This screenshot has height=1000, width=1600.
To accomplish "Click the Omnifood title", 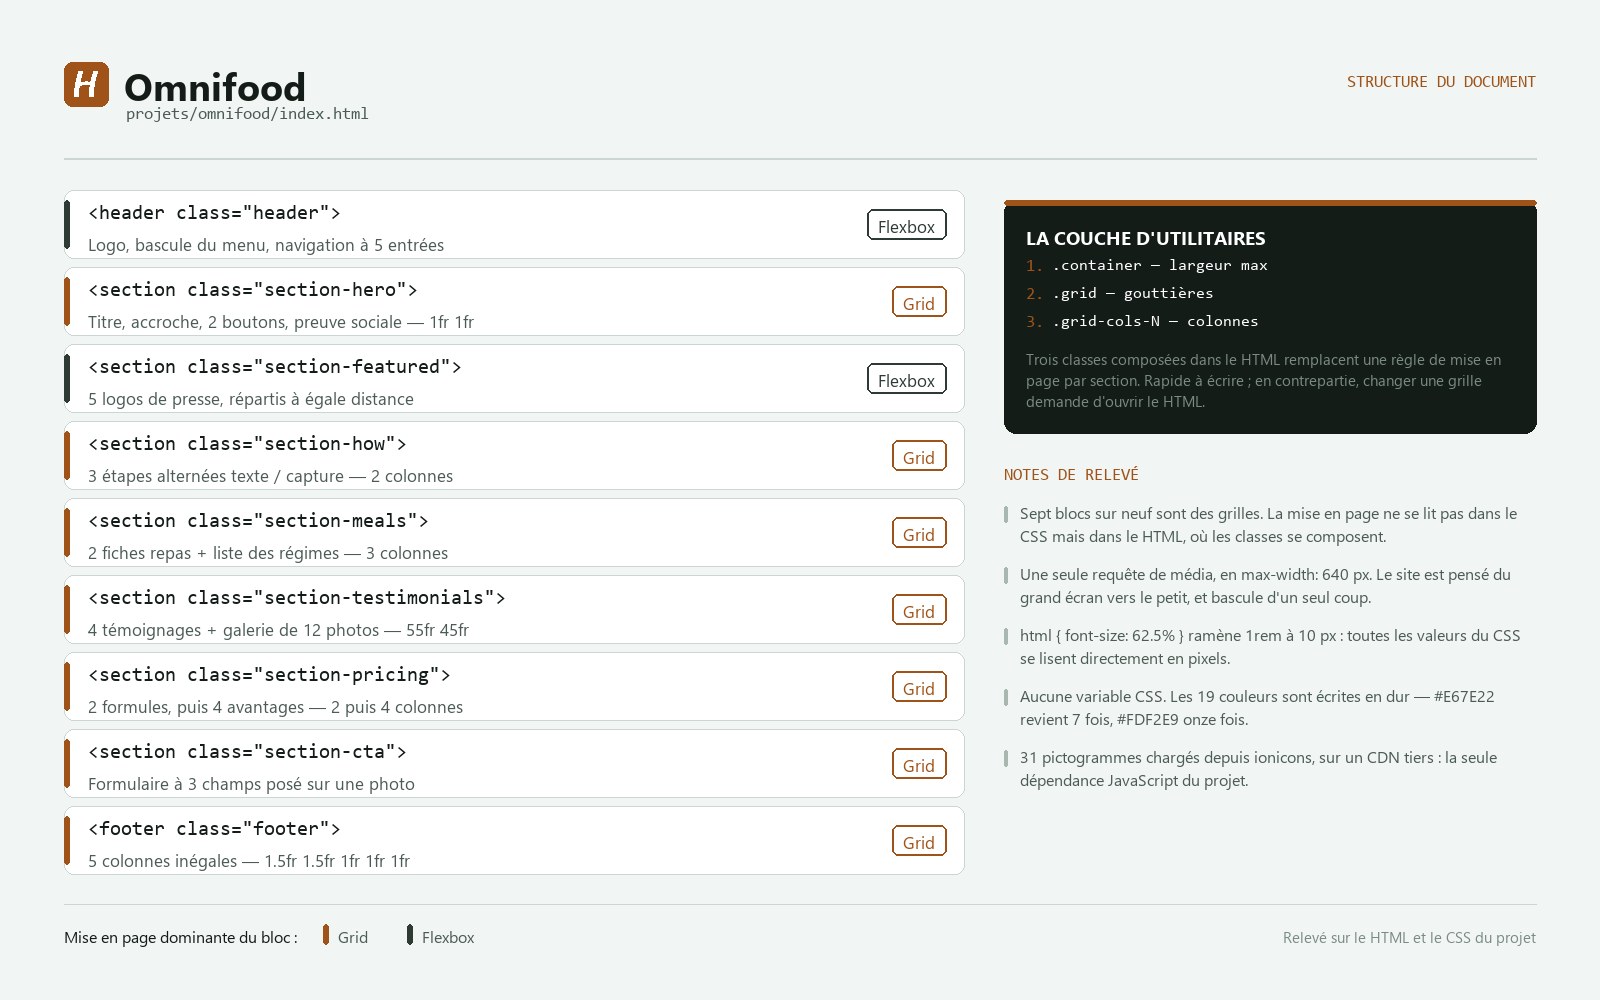I will (x=215, y=87).
